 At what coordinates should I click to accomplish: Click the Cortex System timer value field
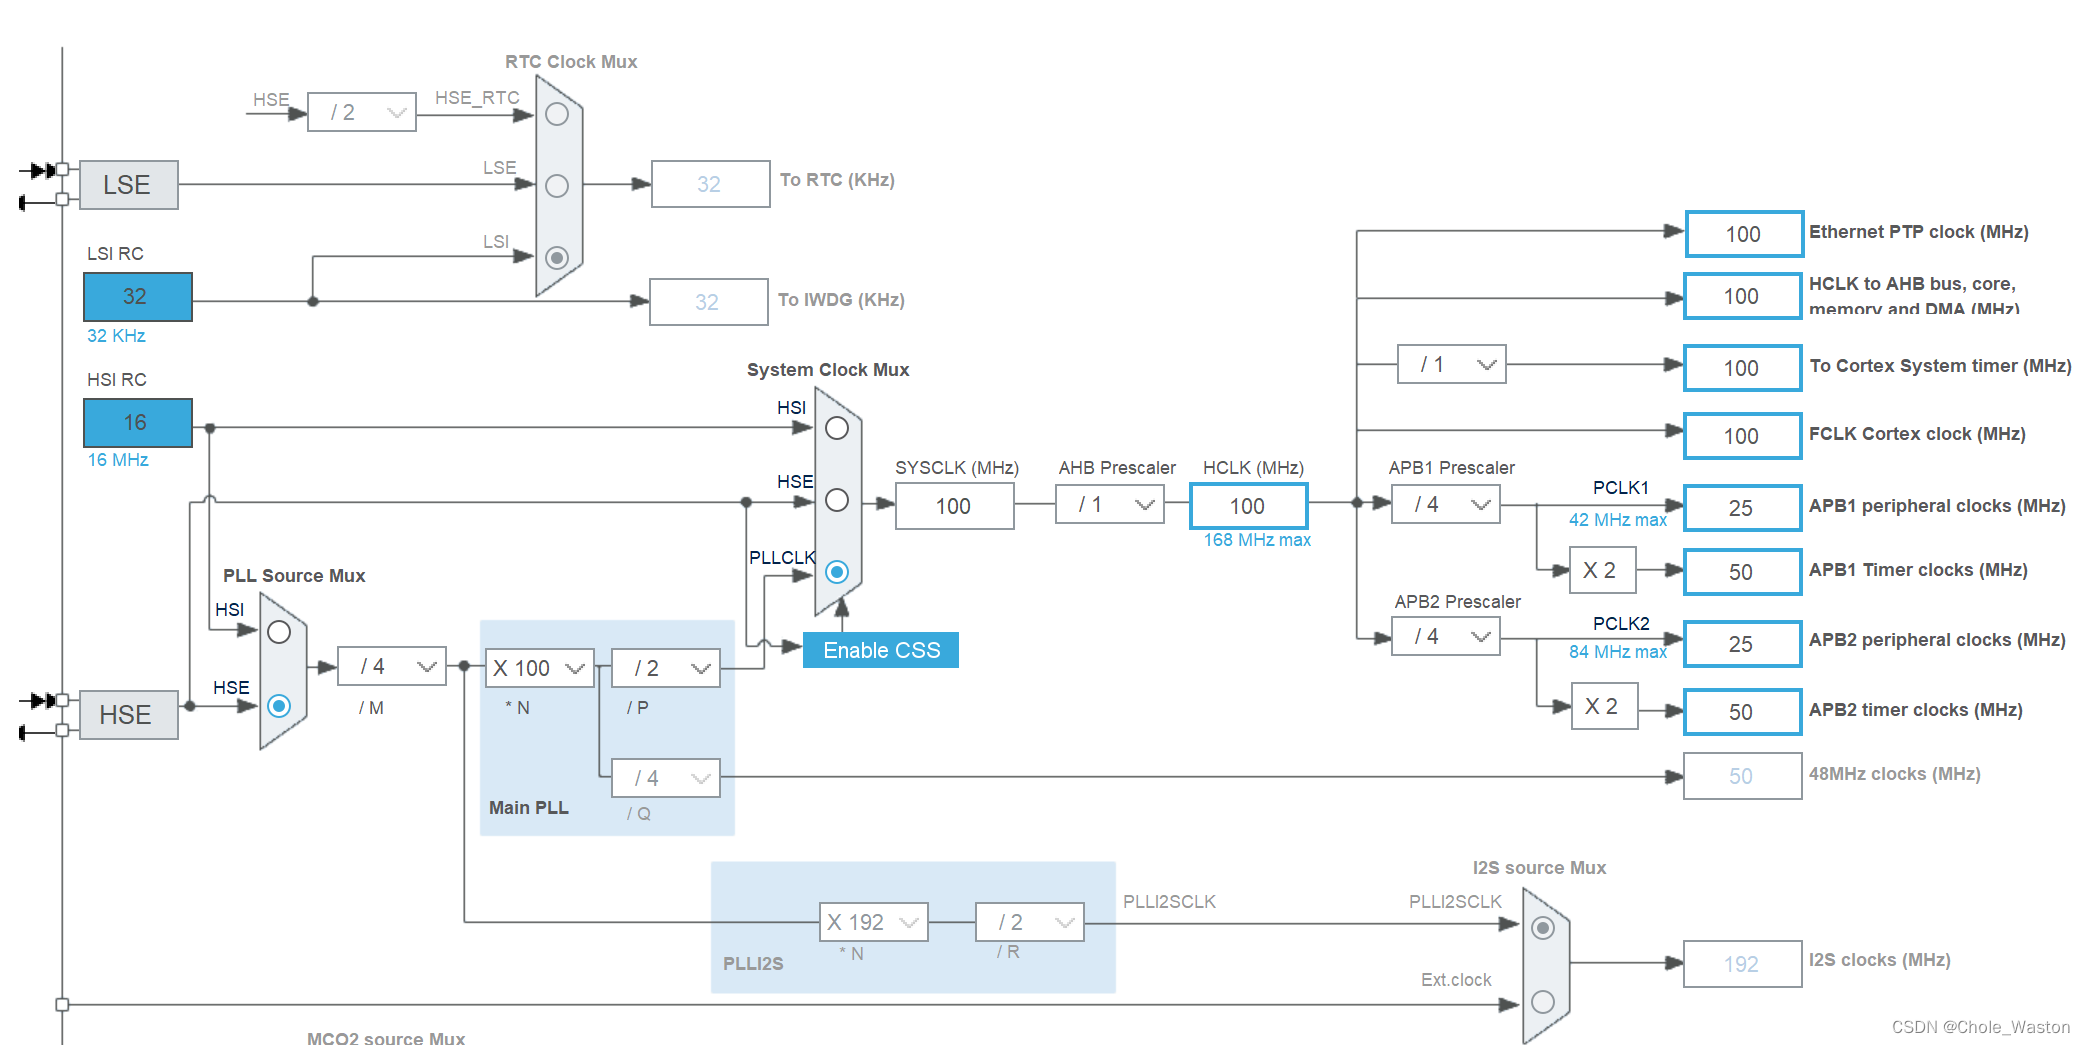click(1743, 368)
